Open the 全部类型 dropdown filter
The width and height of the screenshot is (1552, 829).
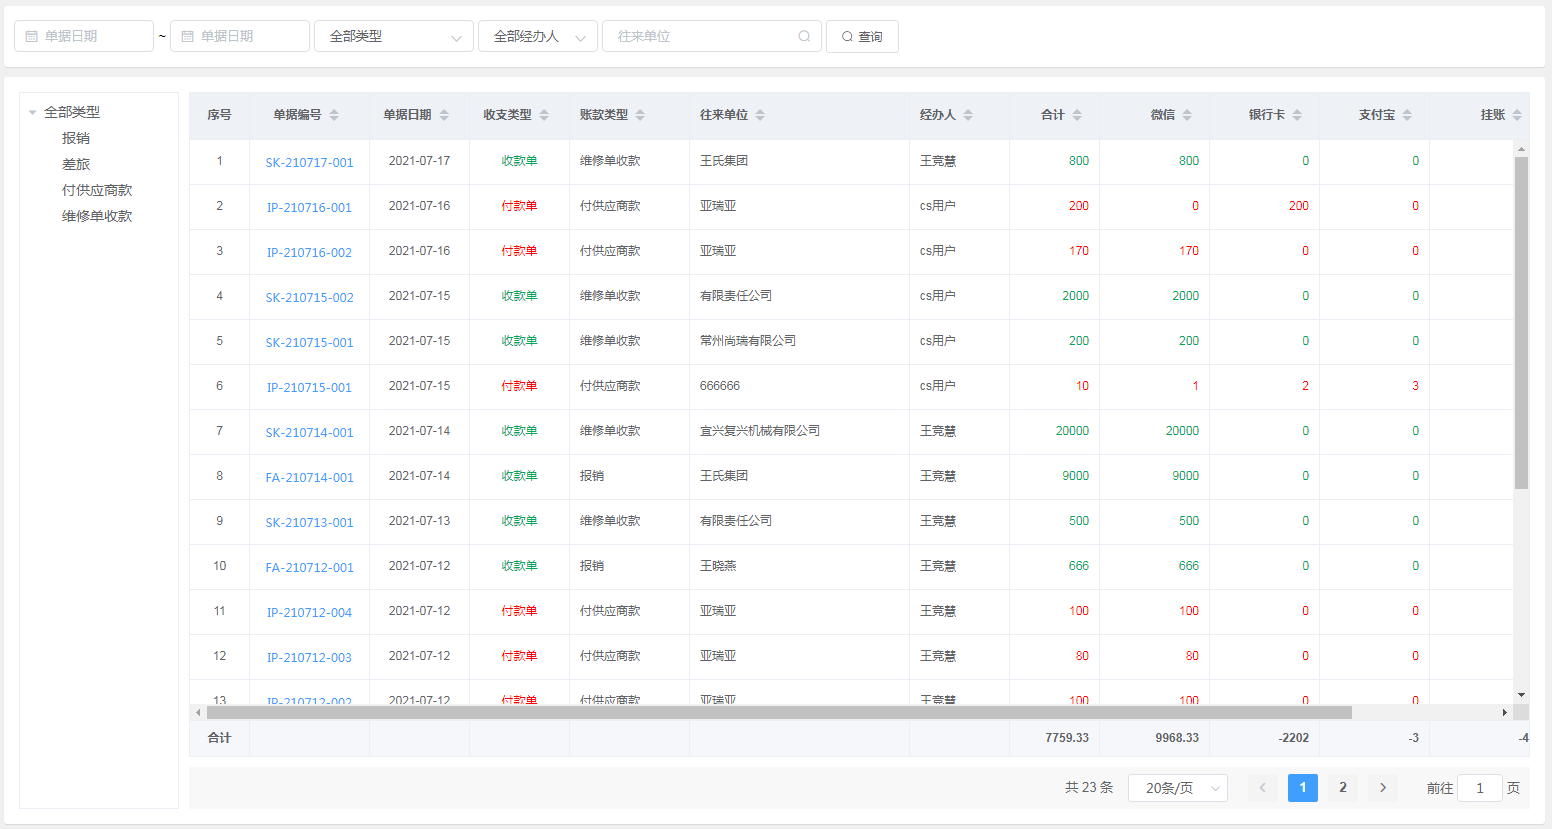394,36
